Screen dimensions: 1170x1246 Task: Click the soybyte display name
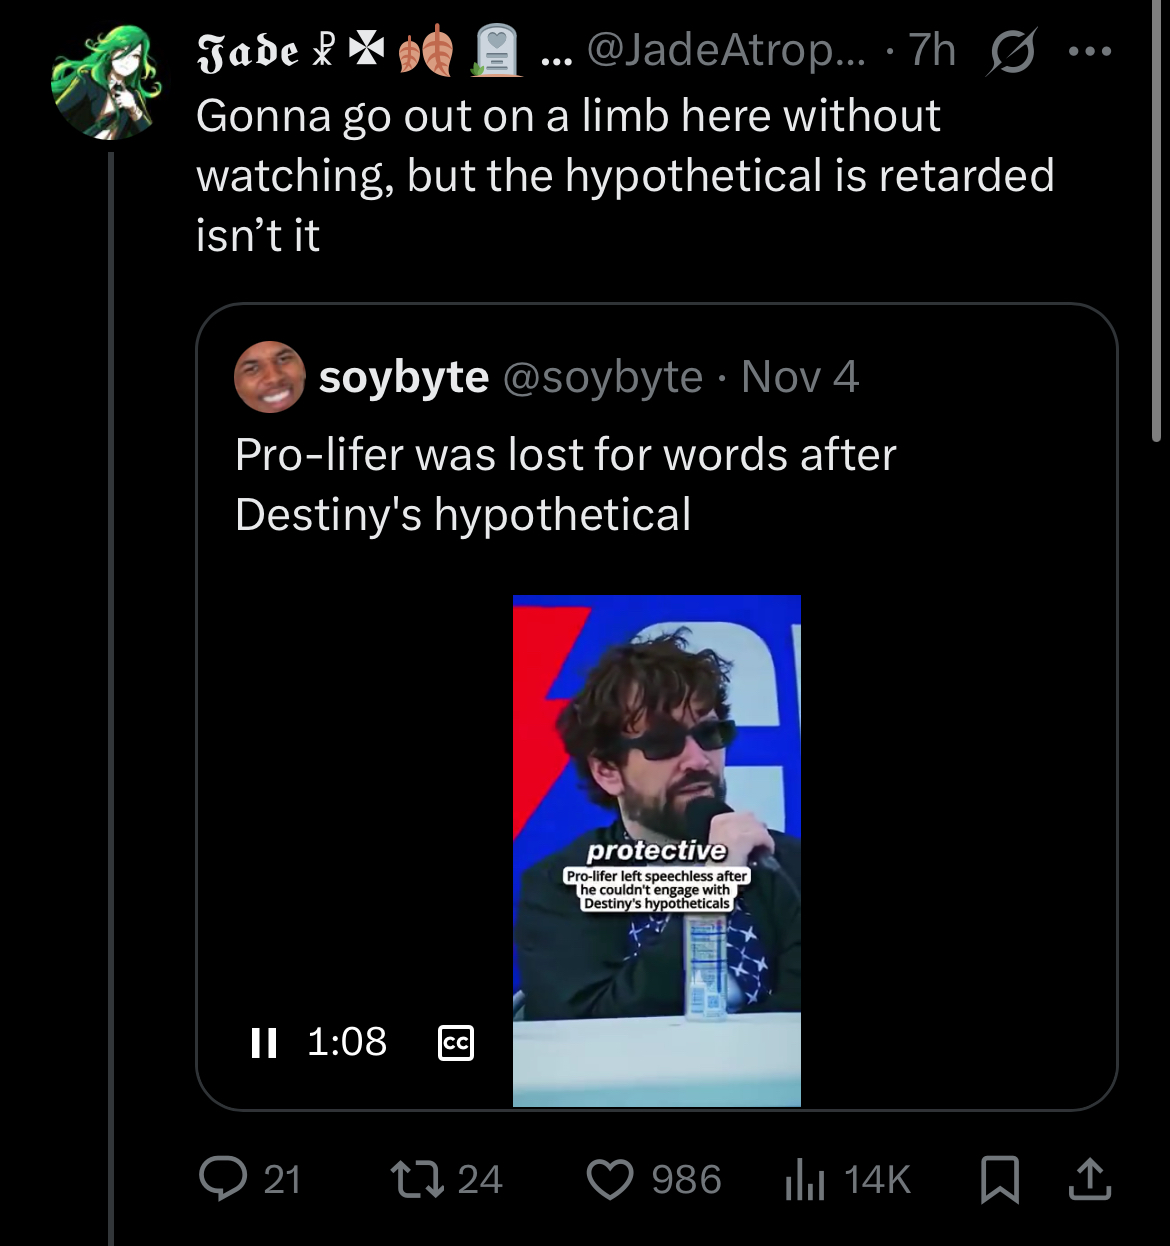404,377
